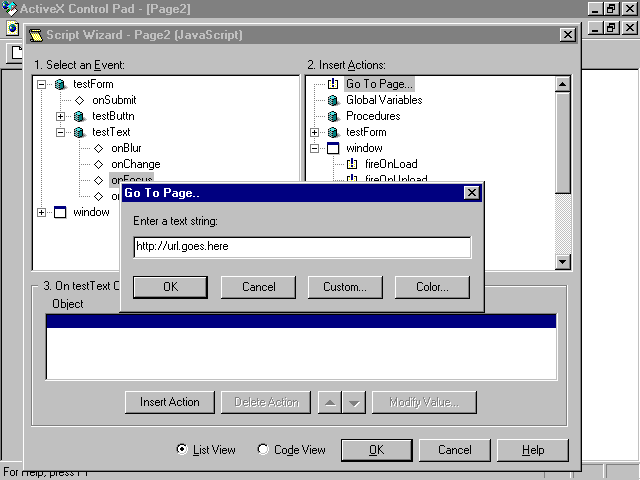Expand the testButtn node
Image resolution: width=640 pixels, height=480 pixels.
pyautogui.click(x=61, y=116)
